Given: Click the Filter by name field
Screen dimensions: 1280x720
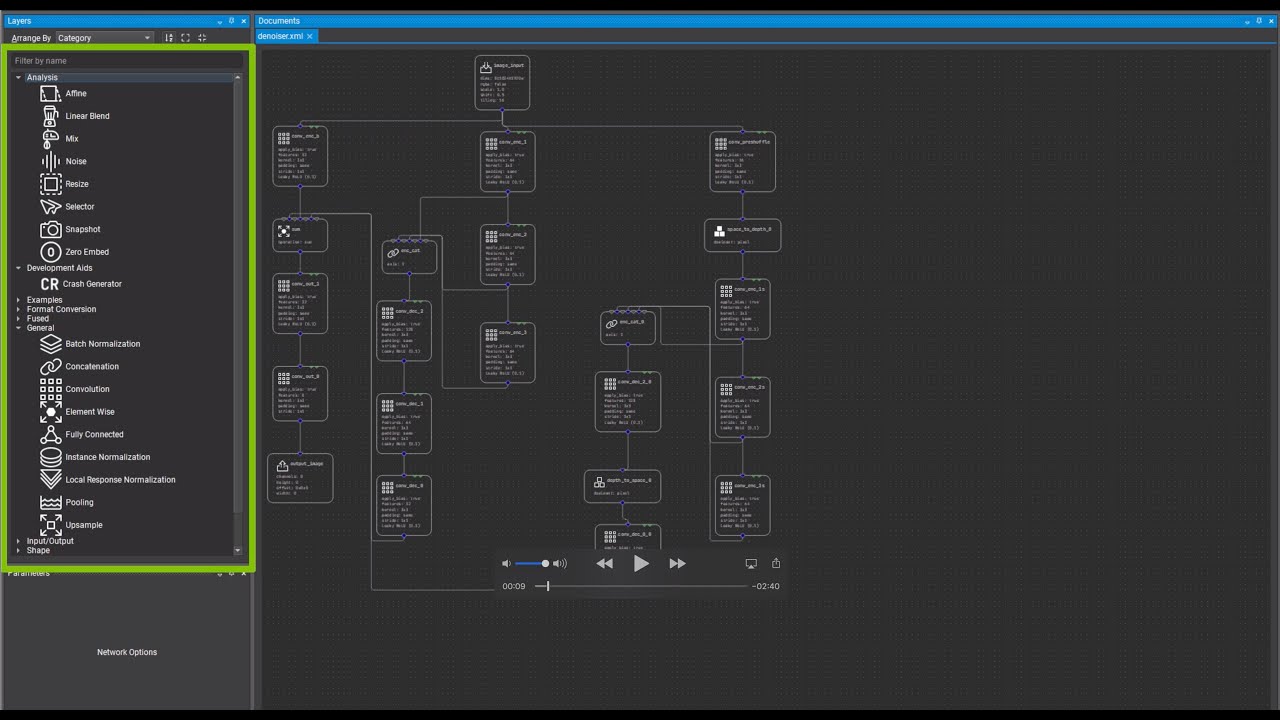Looking at the screenshot, I should 126,61.
